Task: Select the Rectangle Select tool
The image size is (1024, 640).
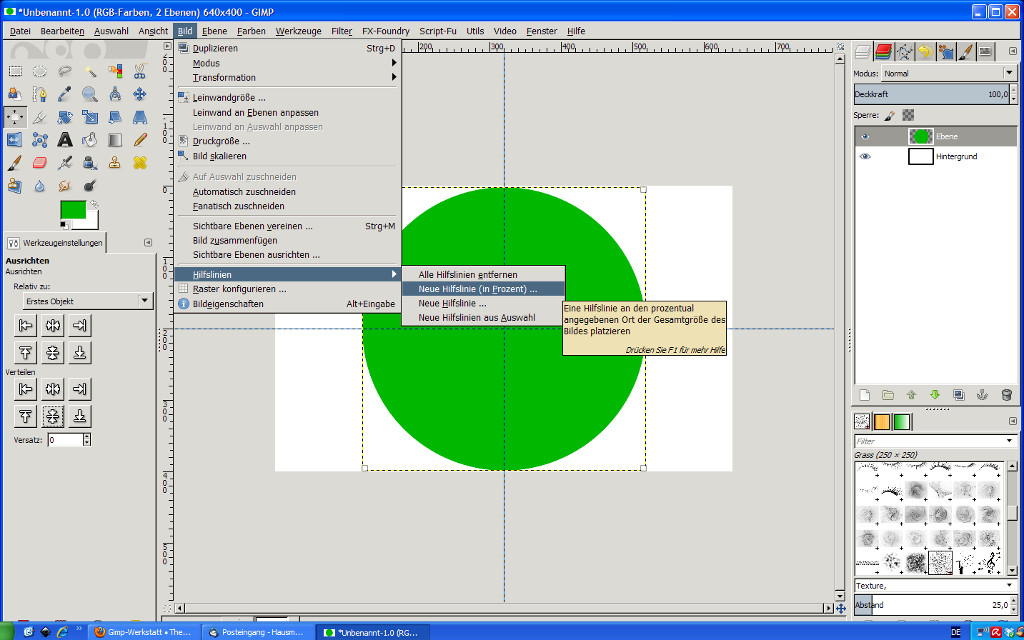Action: [15, 71]
